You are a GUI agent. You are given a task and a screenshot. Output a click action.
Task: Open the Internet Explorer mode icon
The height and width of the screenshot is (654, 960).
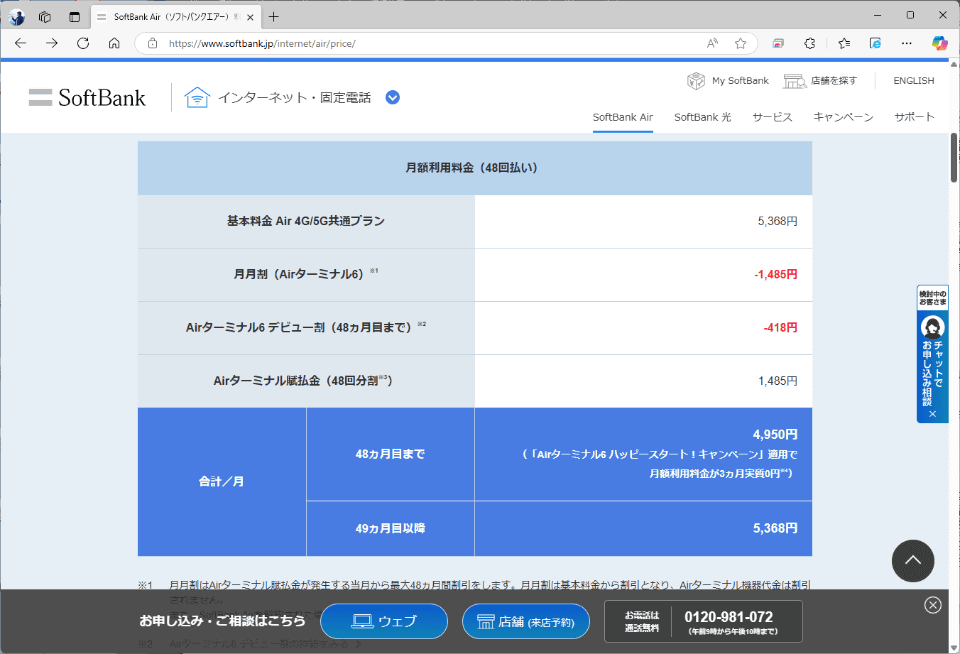pyautogui.click(x=876, y=43)
